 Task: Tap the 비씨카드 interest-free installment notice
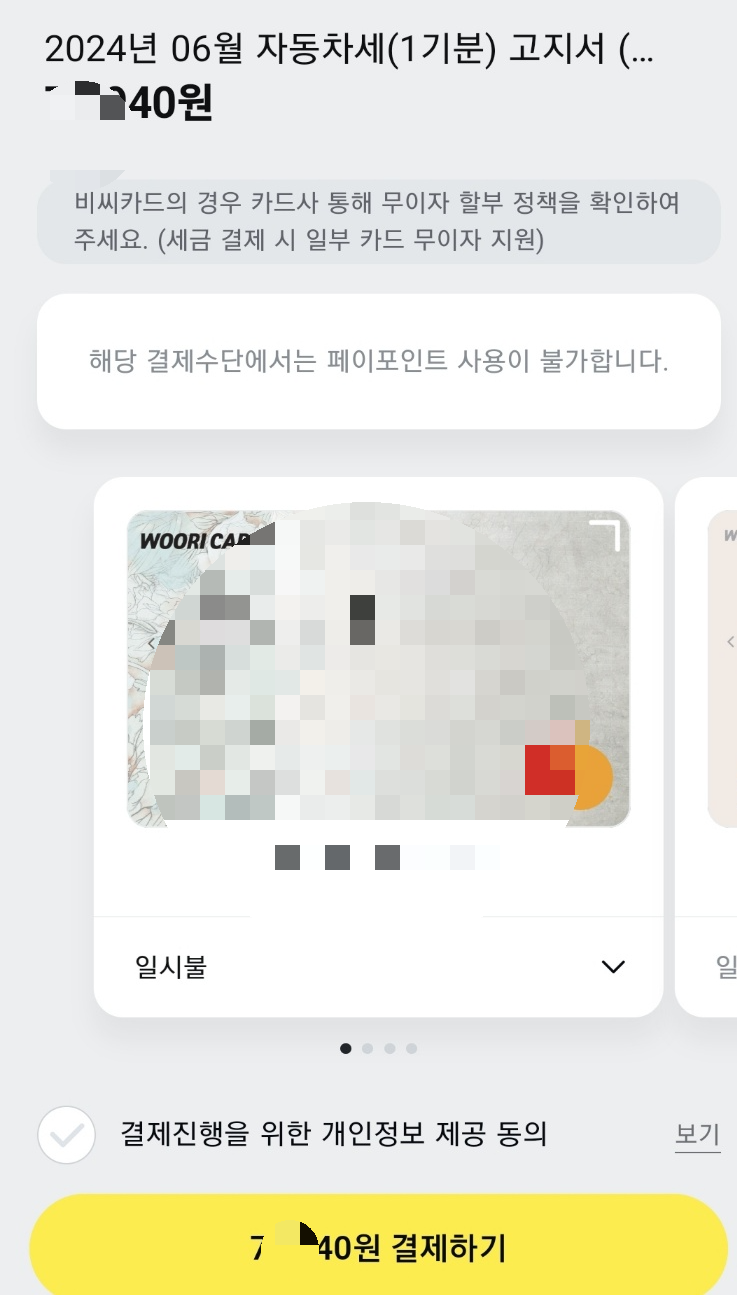378,222
